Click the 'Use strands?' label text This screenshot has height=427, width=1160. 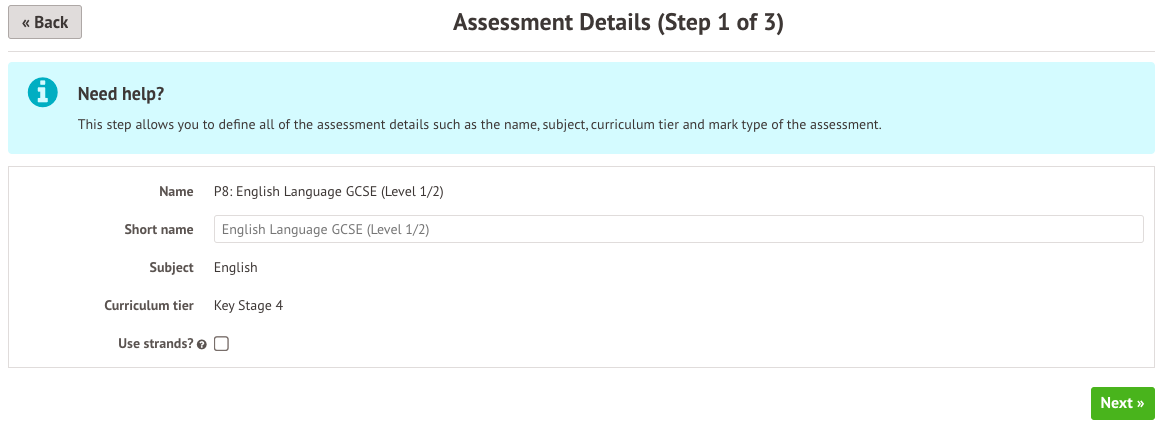tap(155, 343)
